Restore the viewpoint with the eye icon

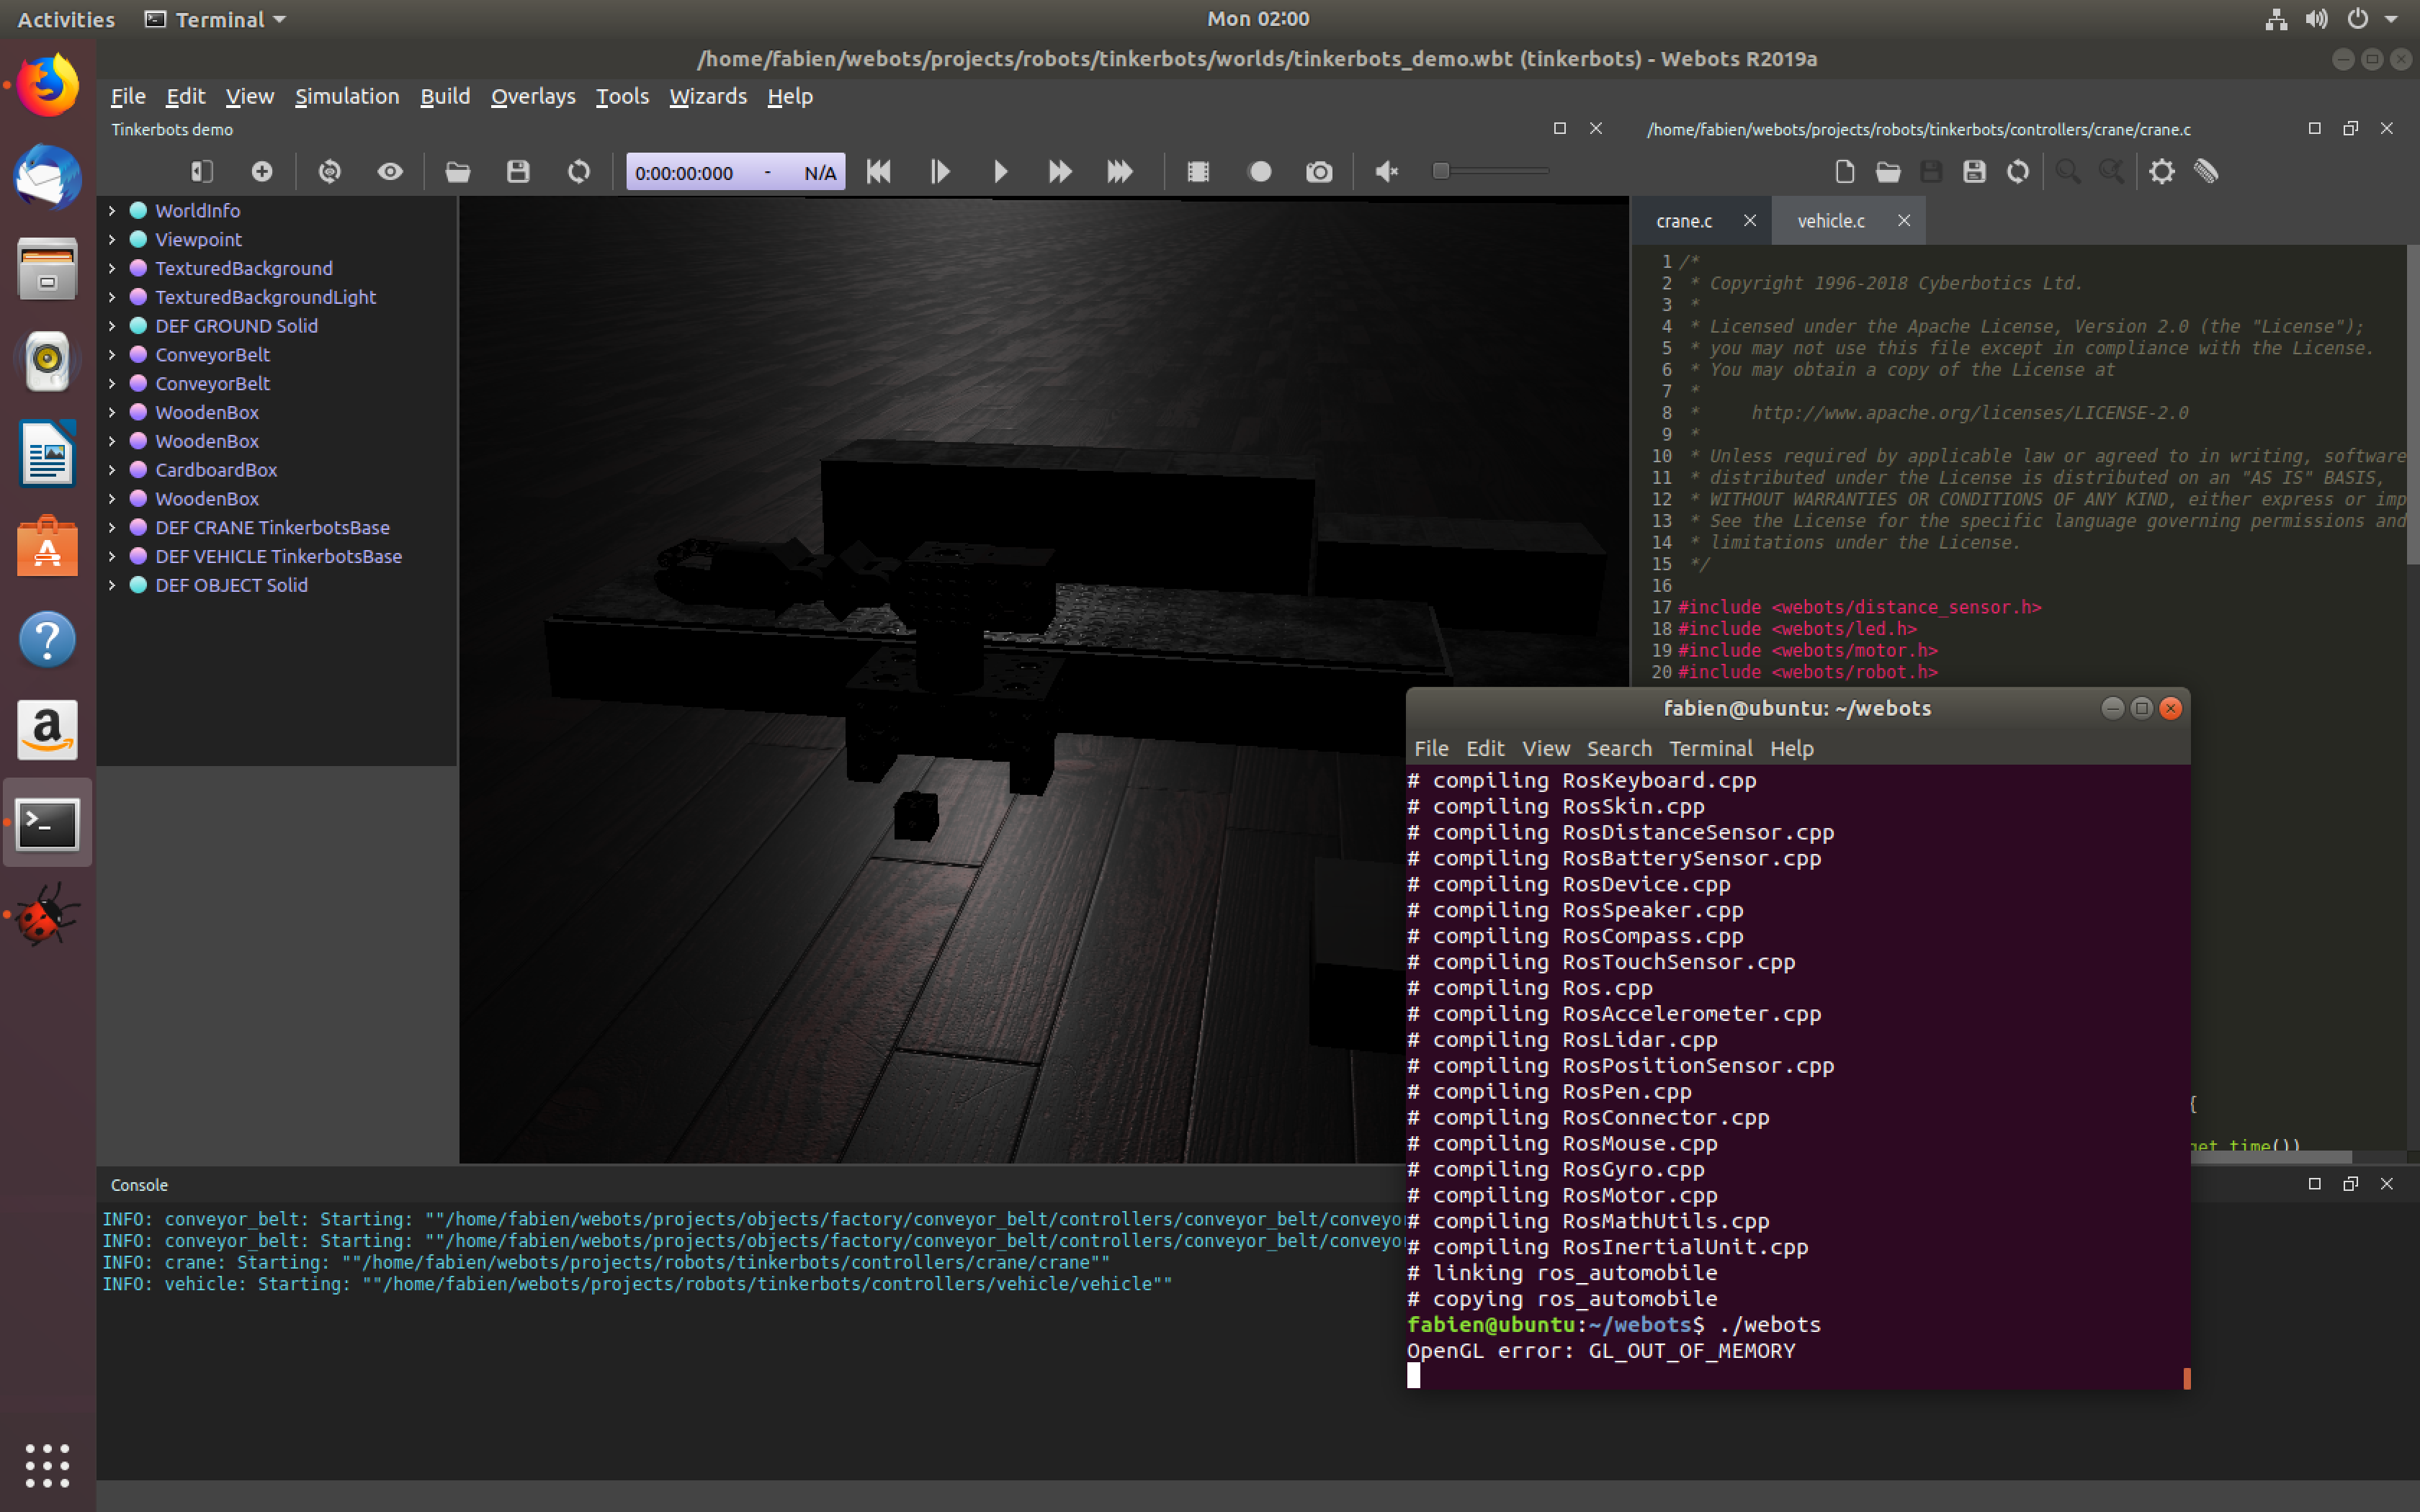pyautogui.click(x=389, y=171)
